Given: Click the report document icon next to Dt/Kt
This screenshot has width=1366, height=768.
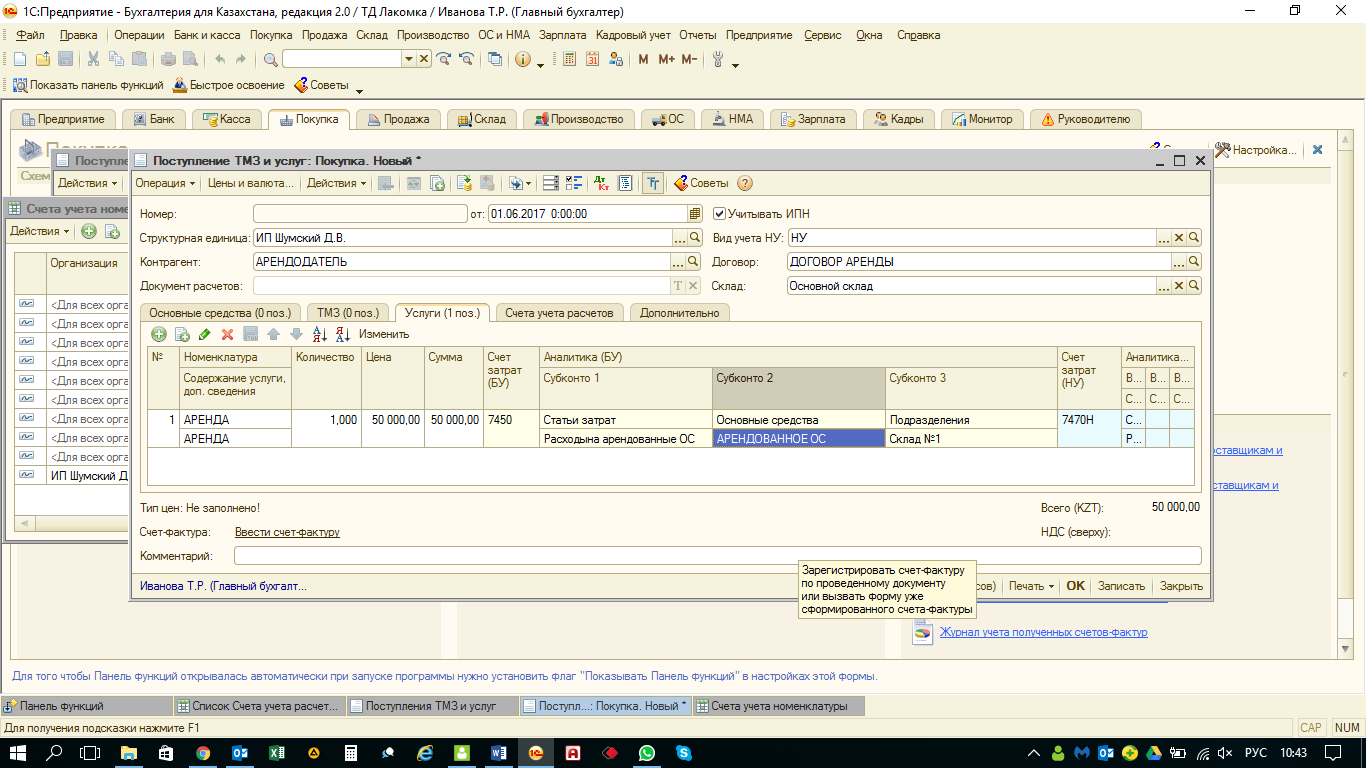Looking at the screenshot, I should (x=625, y=183).
